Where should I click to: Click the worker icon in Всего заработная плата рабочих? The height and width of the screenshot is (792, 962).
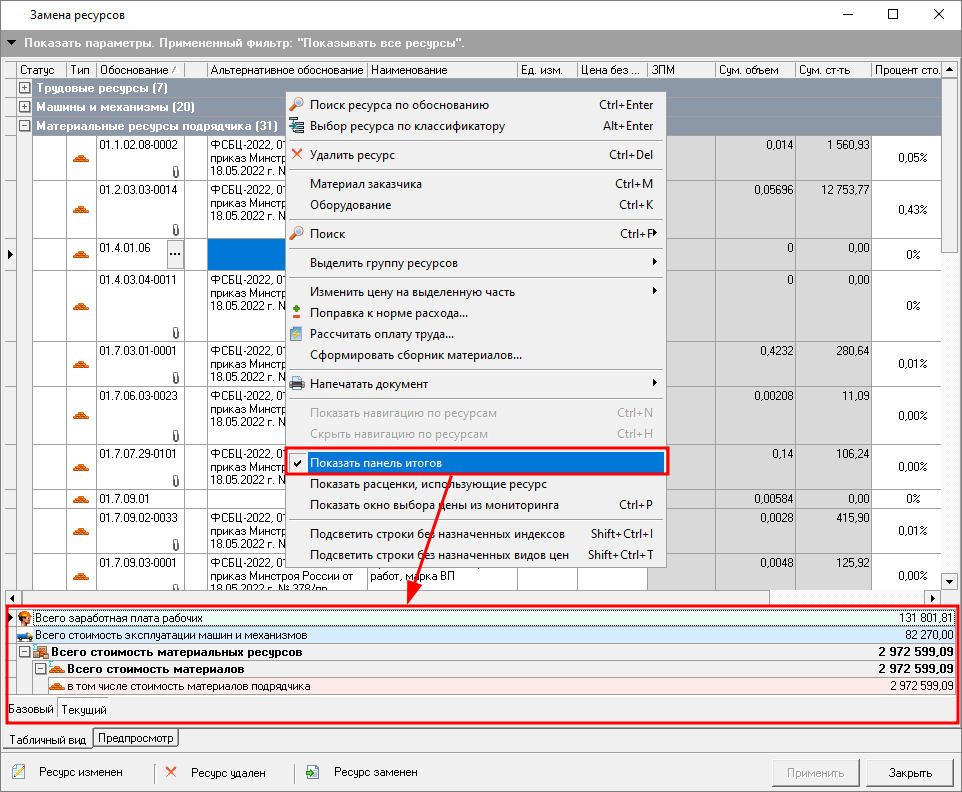coord(25,618)
